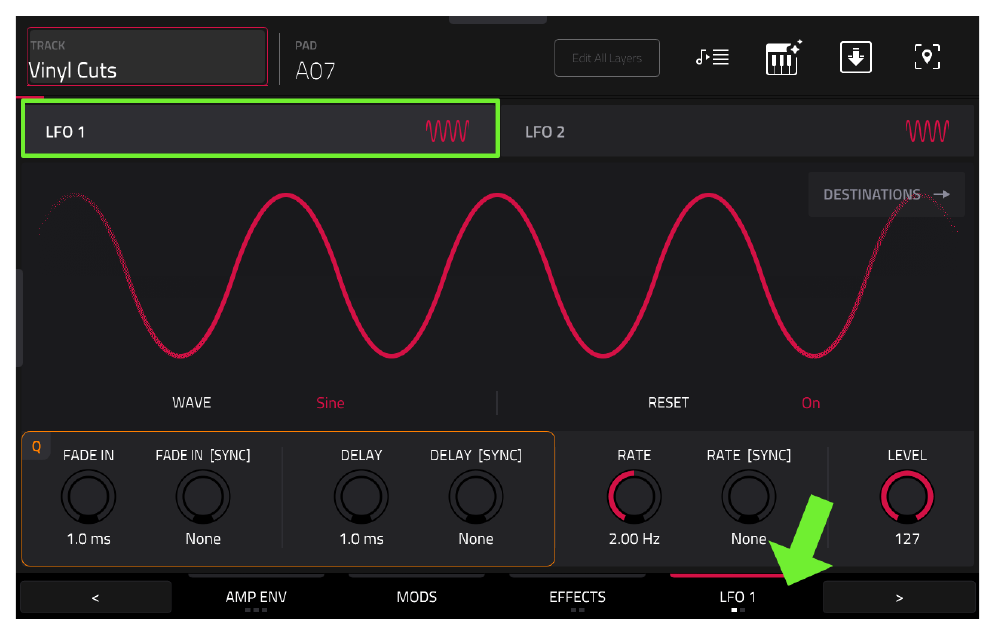Screen dimensions: 996x636
Task: Click the RATE knob
Action: [x=634, y=497]
